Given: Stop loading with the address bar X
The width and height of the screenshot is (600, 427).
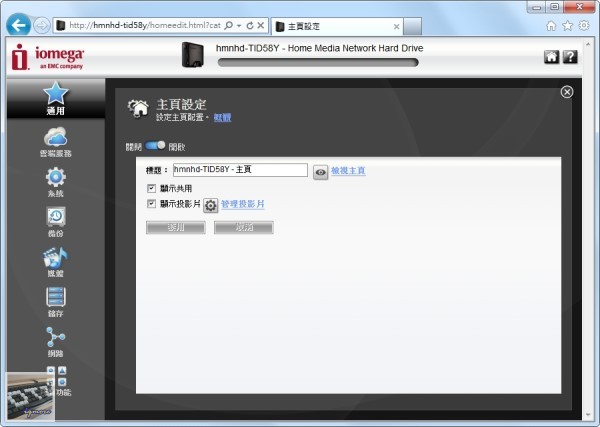Looking at the screenshot, I should [261, 26].
